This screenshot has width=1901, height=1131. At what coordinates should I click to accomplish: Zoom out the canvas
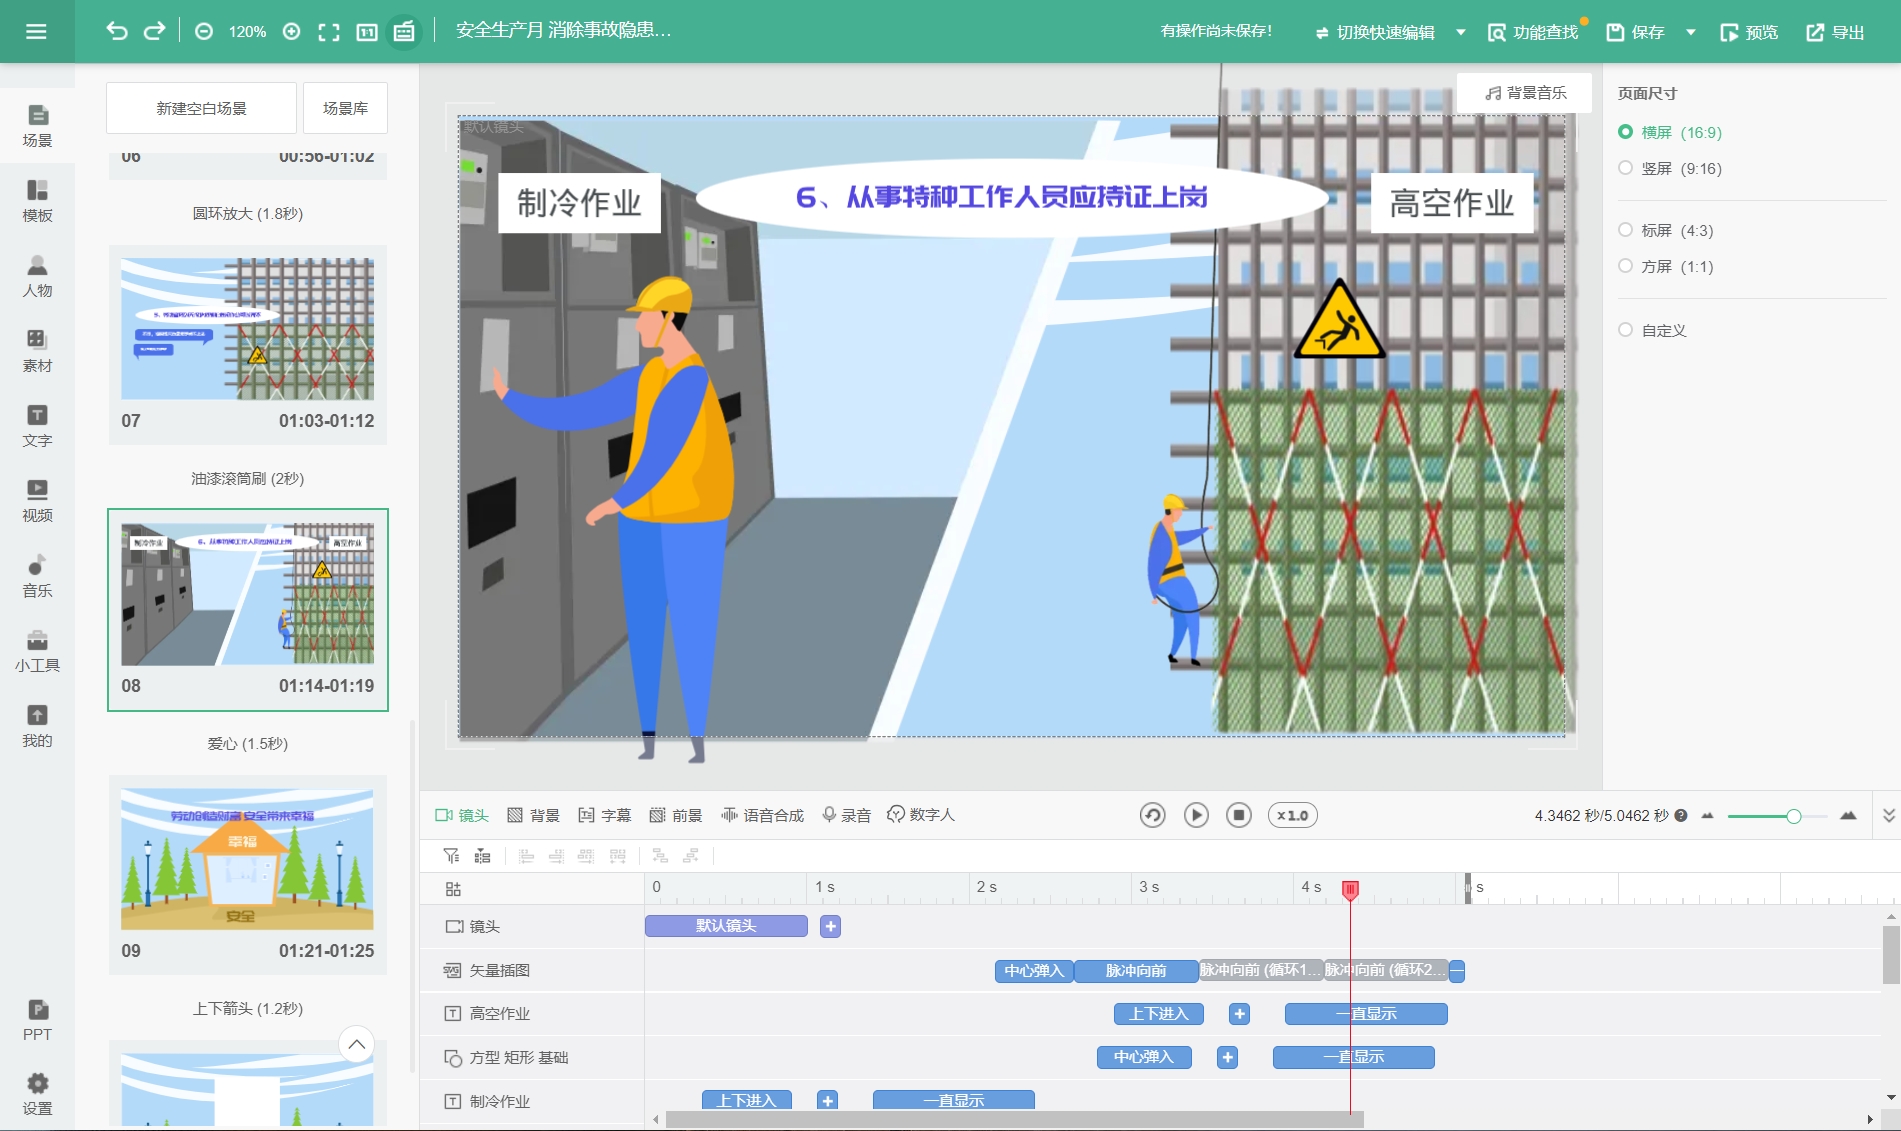click(204, 32)
